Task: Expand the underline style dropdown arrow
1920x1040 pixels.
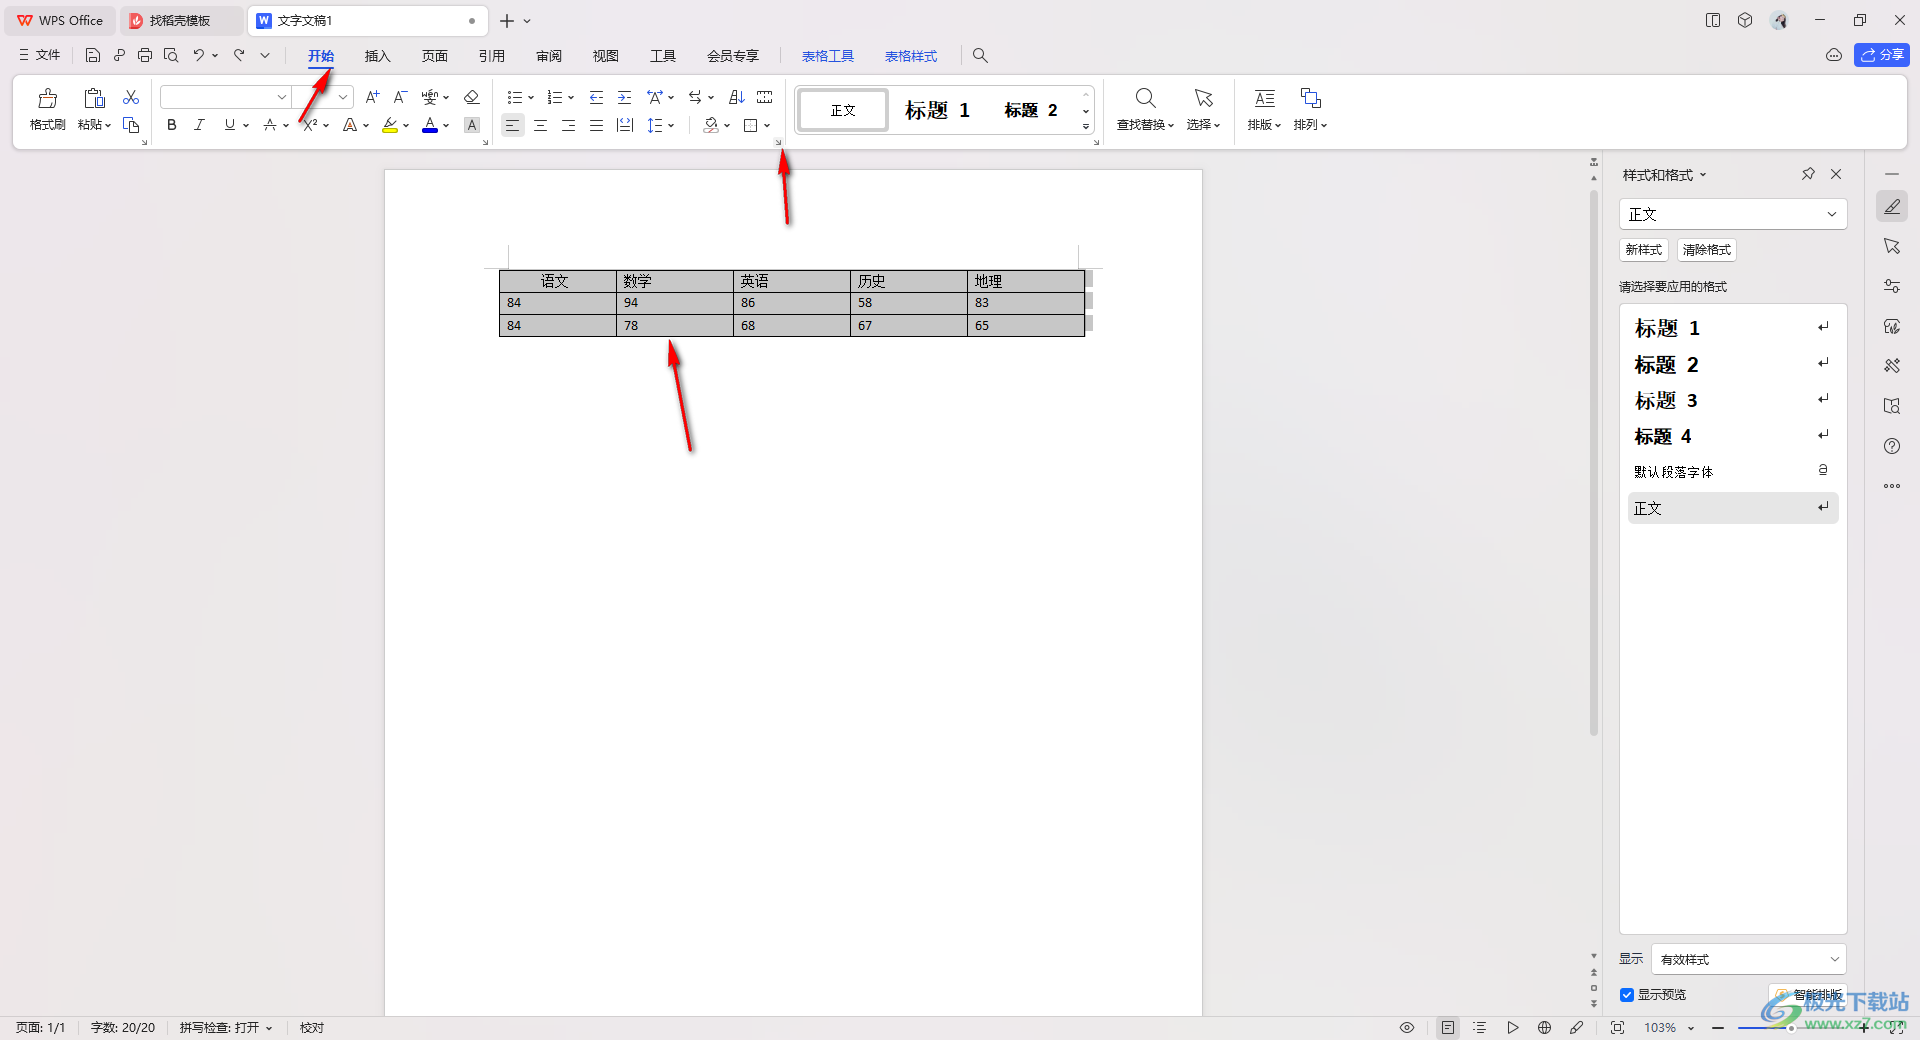Action: point(246,126)
